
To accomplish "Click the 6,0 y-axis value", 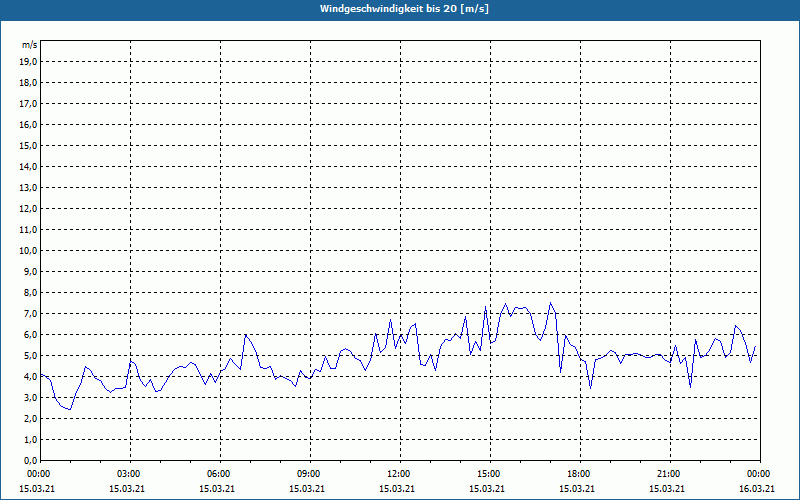I will pyautogui.click(x=31, y=335).
